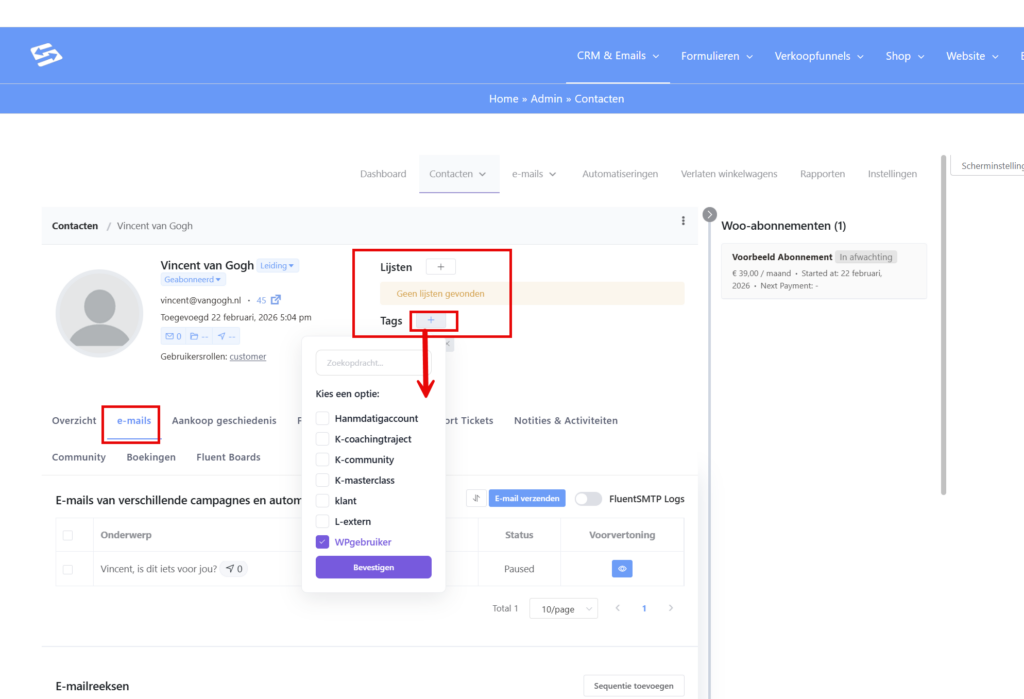Click the add-tag plus icon next to Tags

[x=431, y=320]
